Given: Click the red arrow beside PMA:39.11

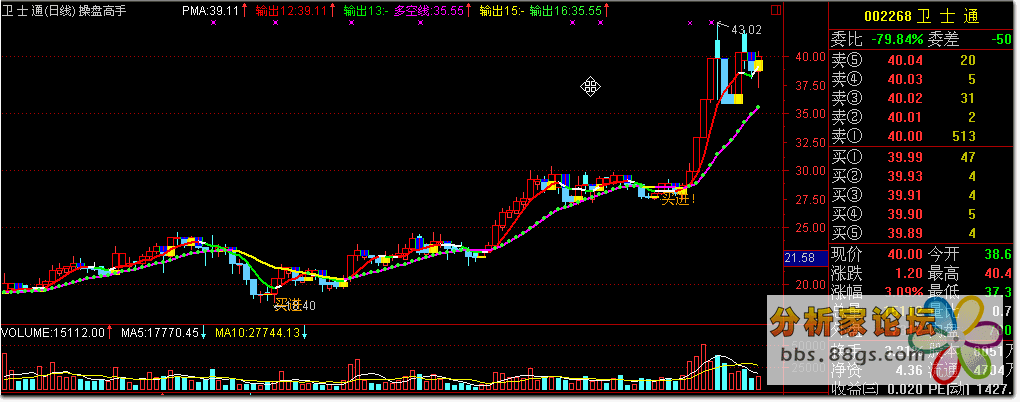Looking at the screenshot, I should [x=245, y=10].
